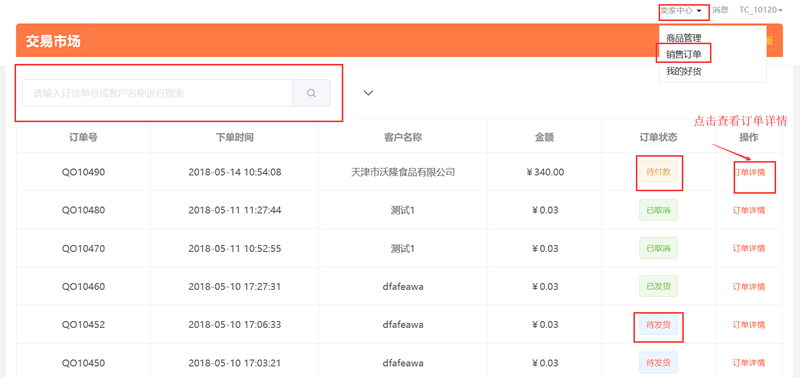This screenshot has width=800, height=378.
Task: Open the 卖家中心 dropdown
Action: pos(682,10)
